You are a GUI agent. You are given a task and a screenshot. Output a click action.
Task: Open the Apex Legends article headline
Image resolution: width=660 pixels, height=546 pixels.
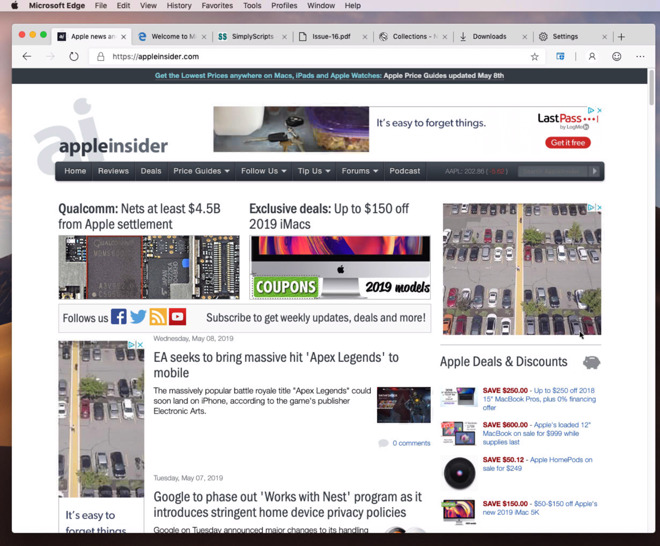point(276,365)
